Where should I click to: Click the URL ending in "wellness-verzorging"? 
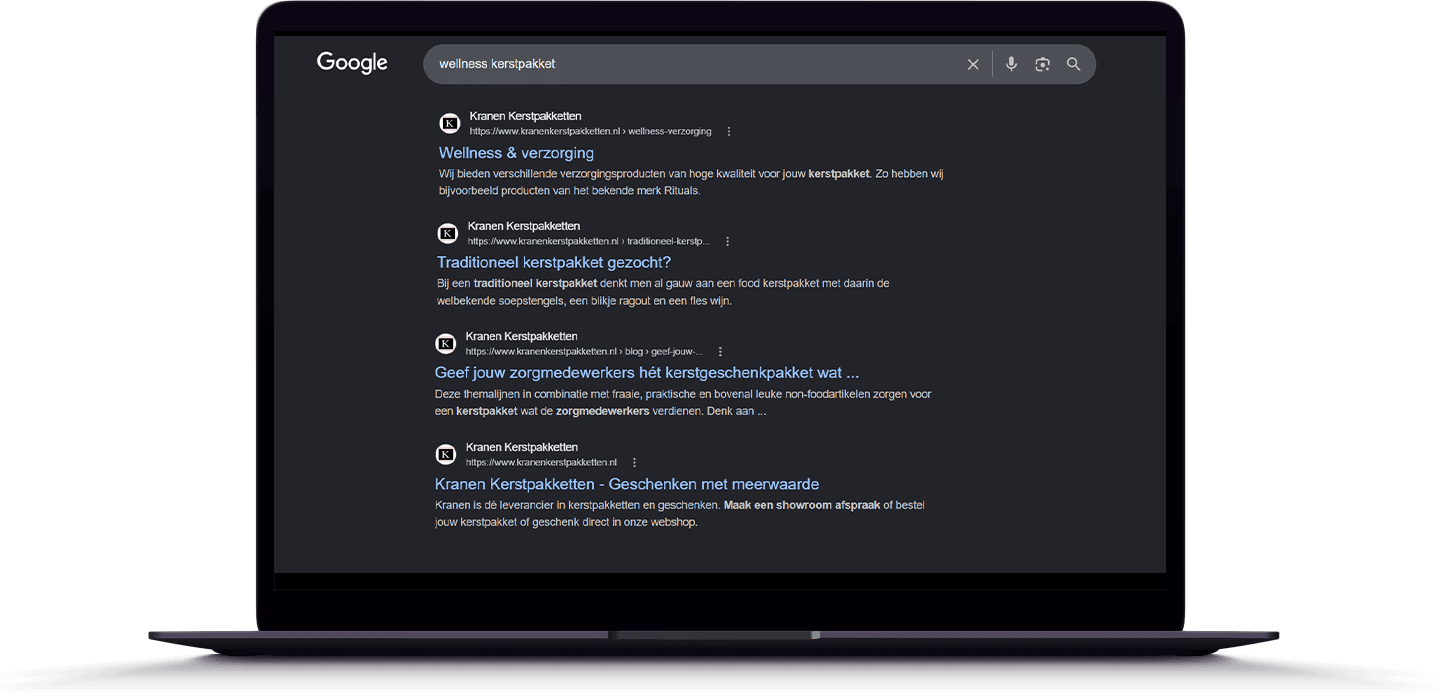591,131
